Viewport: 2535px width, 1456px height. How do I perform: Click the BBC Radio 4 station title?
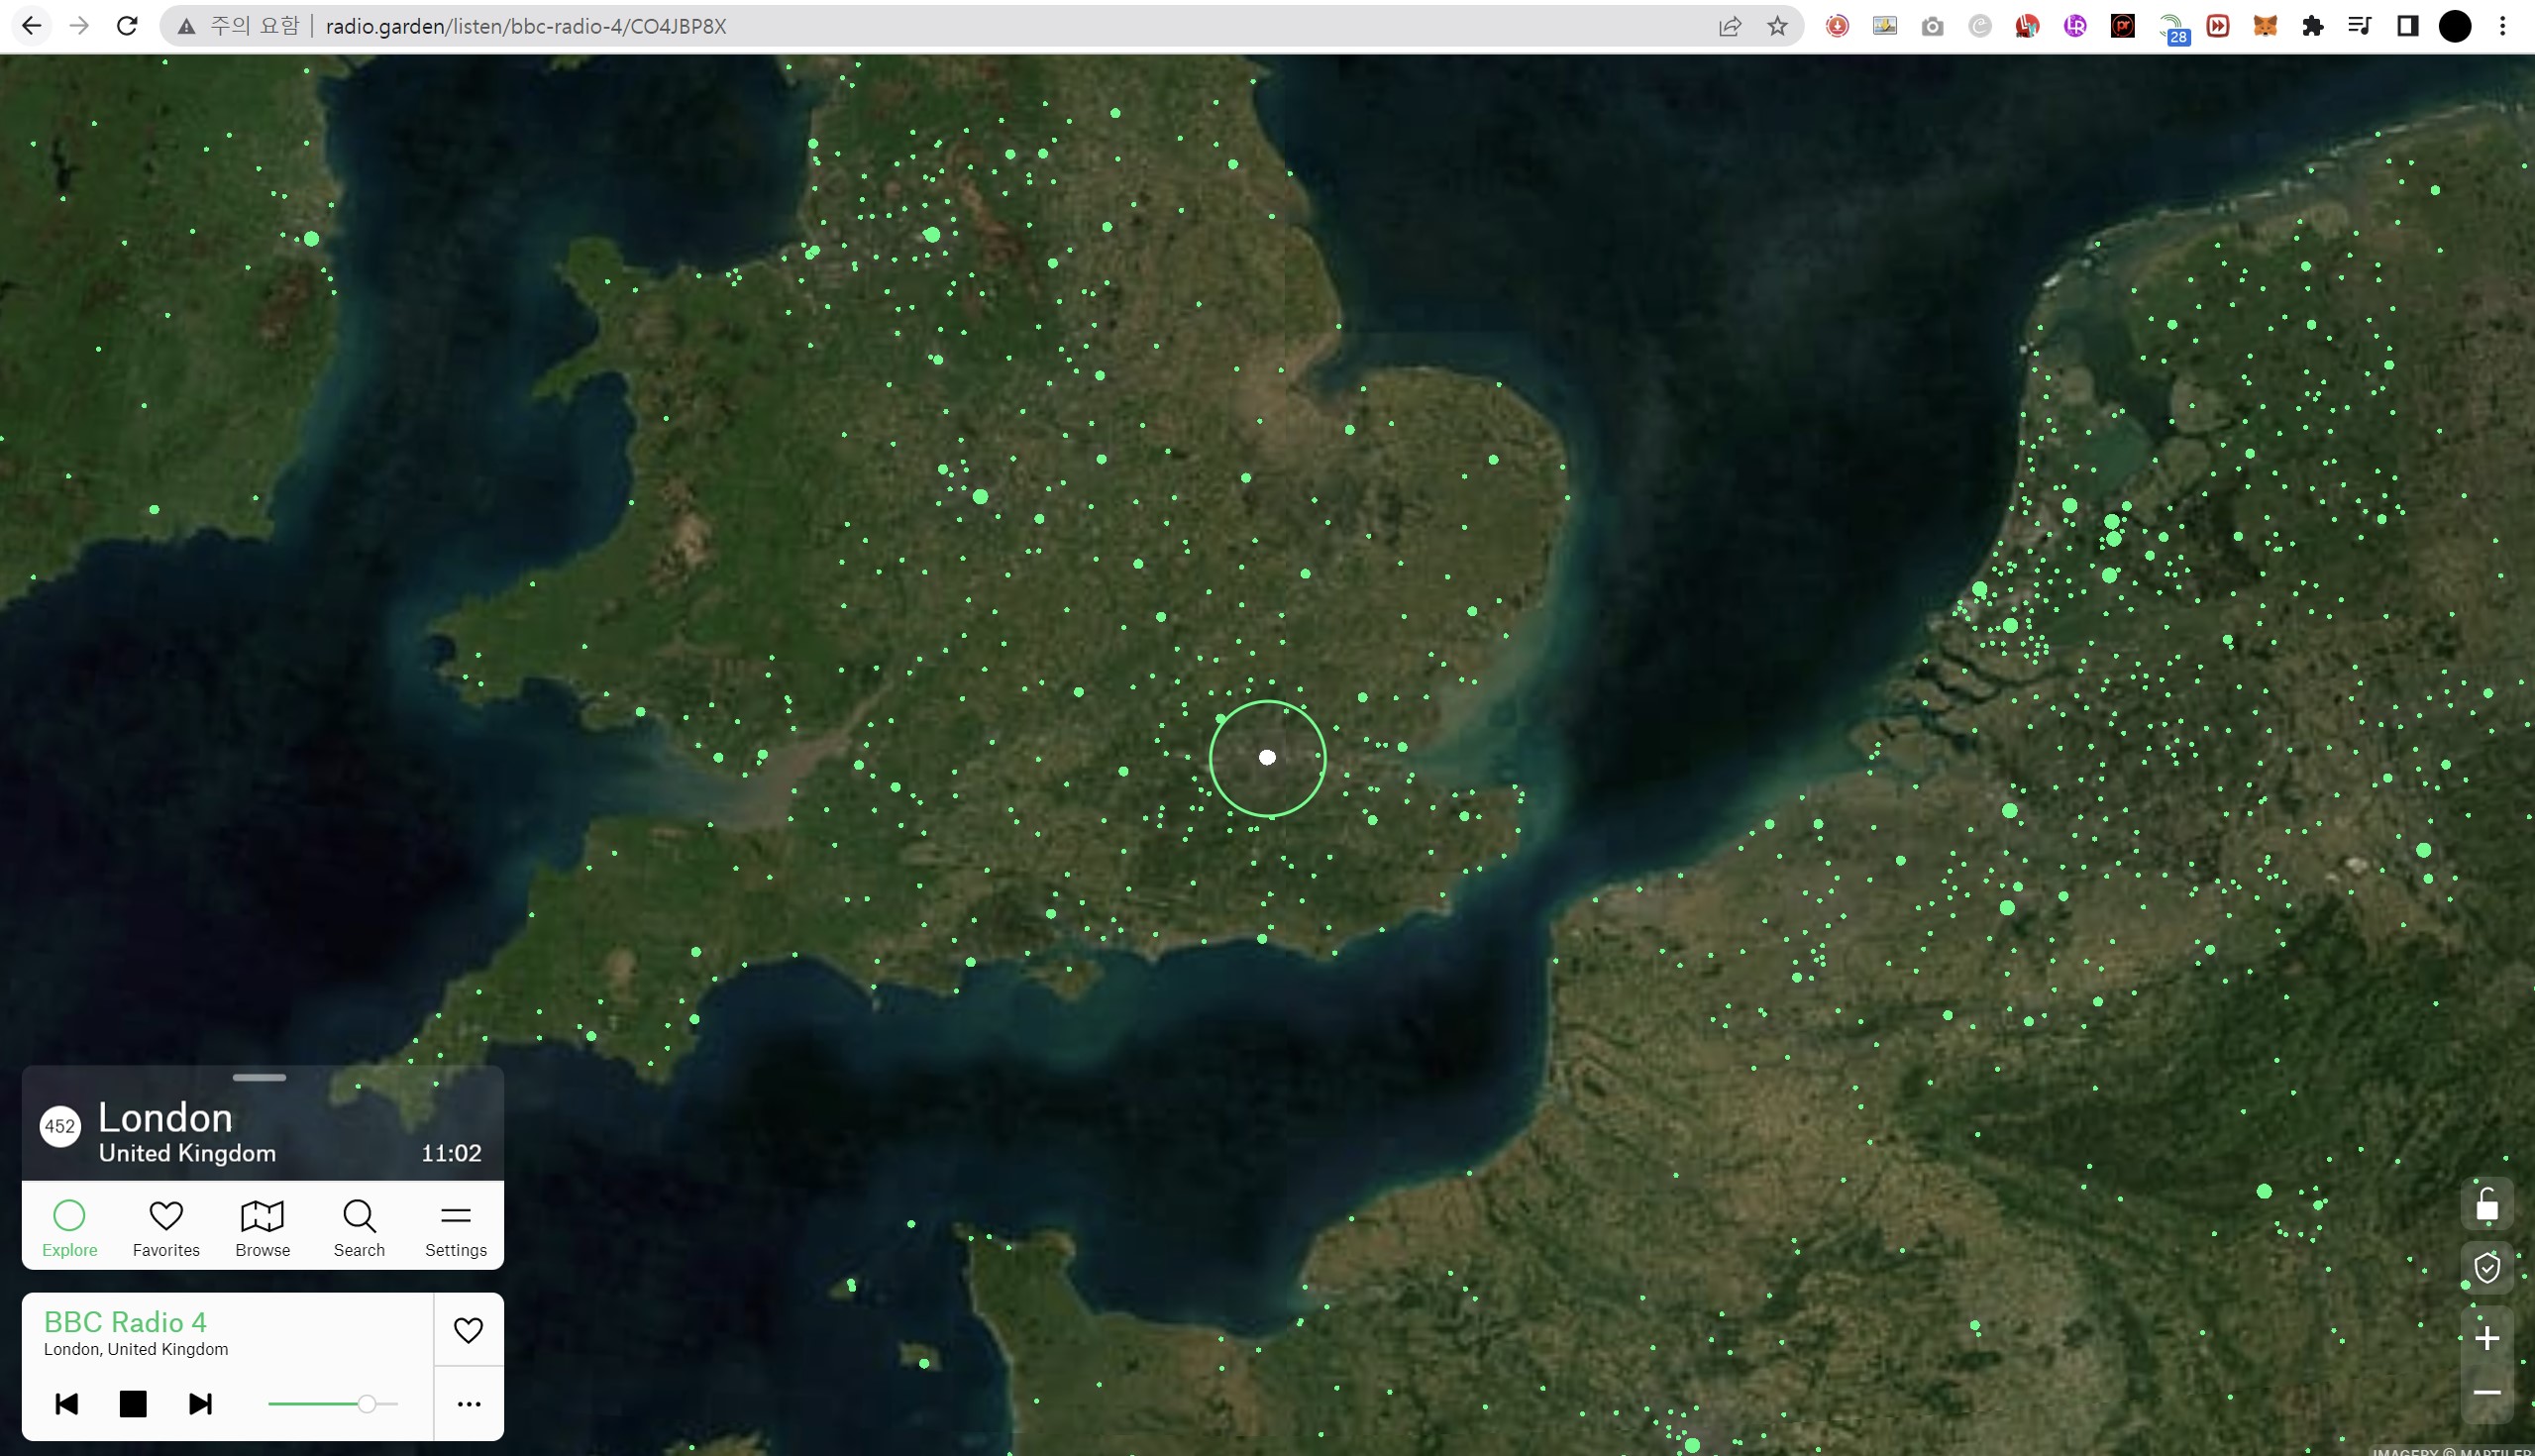125,1322
